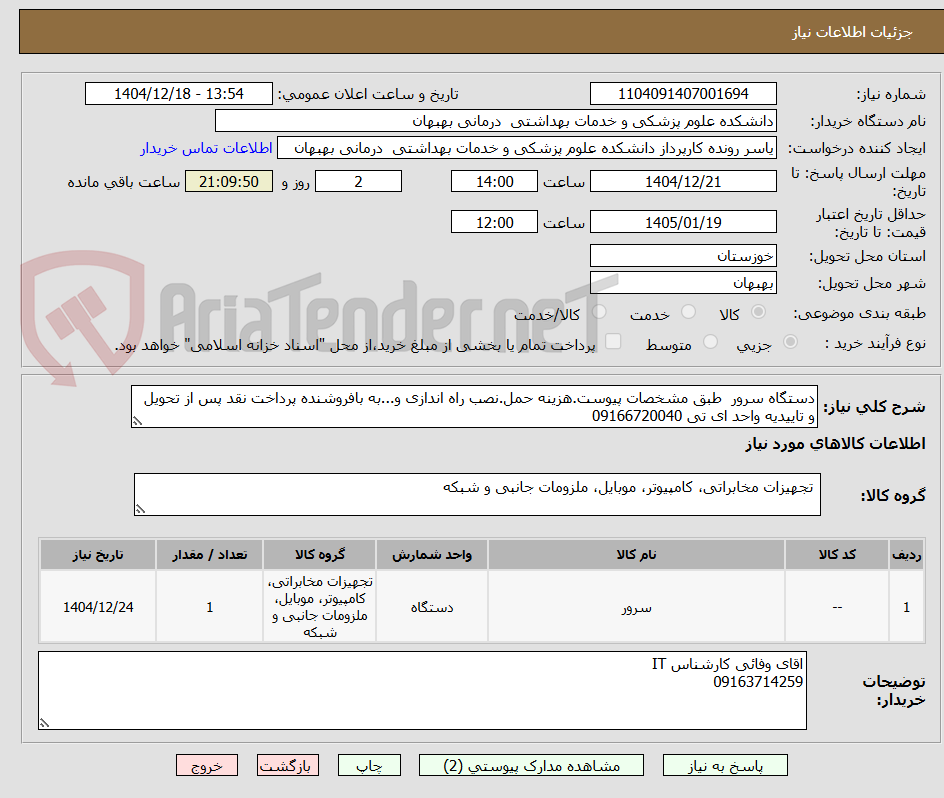Select the 'خدمت' radio button
The image size is (944, 798).
point(688,312)
